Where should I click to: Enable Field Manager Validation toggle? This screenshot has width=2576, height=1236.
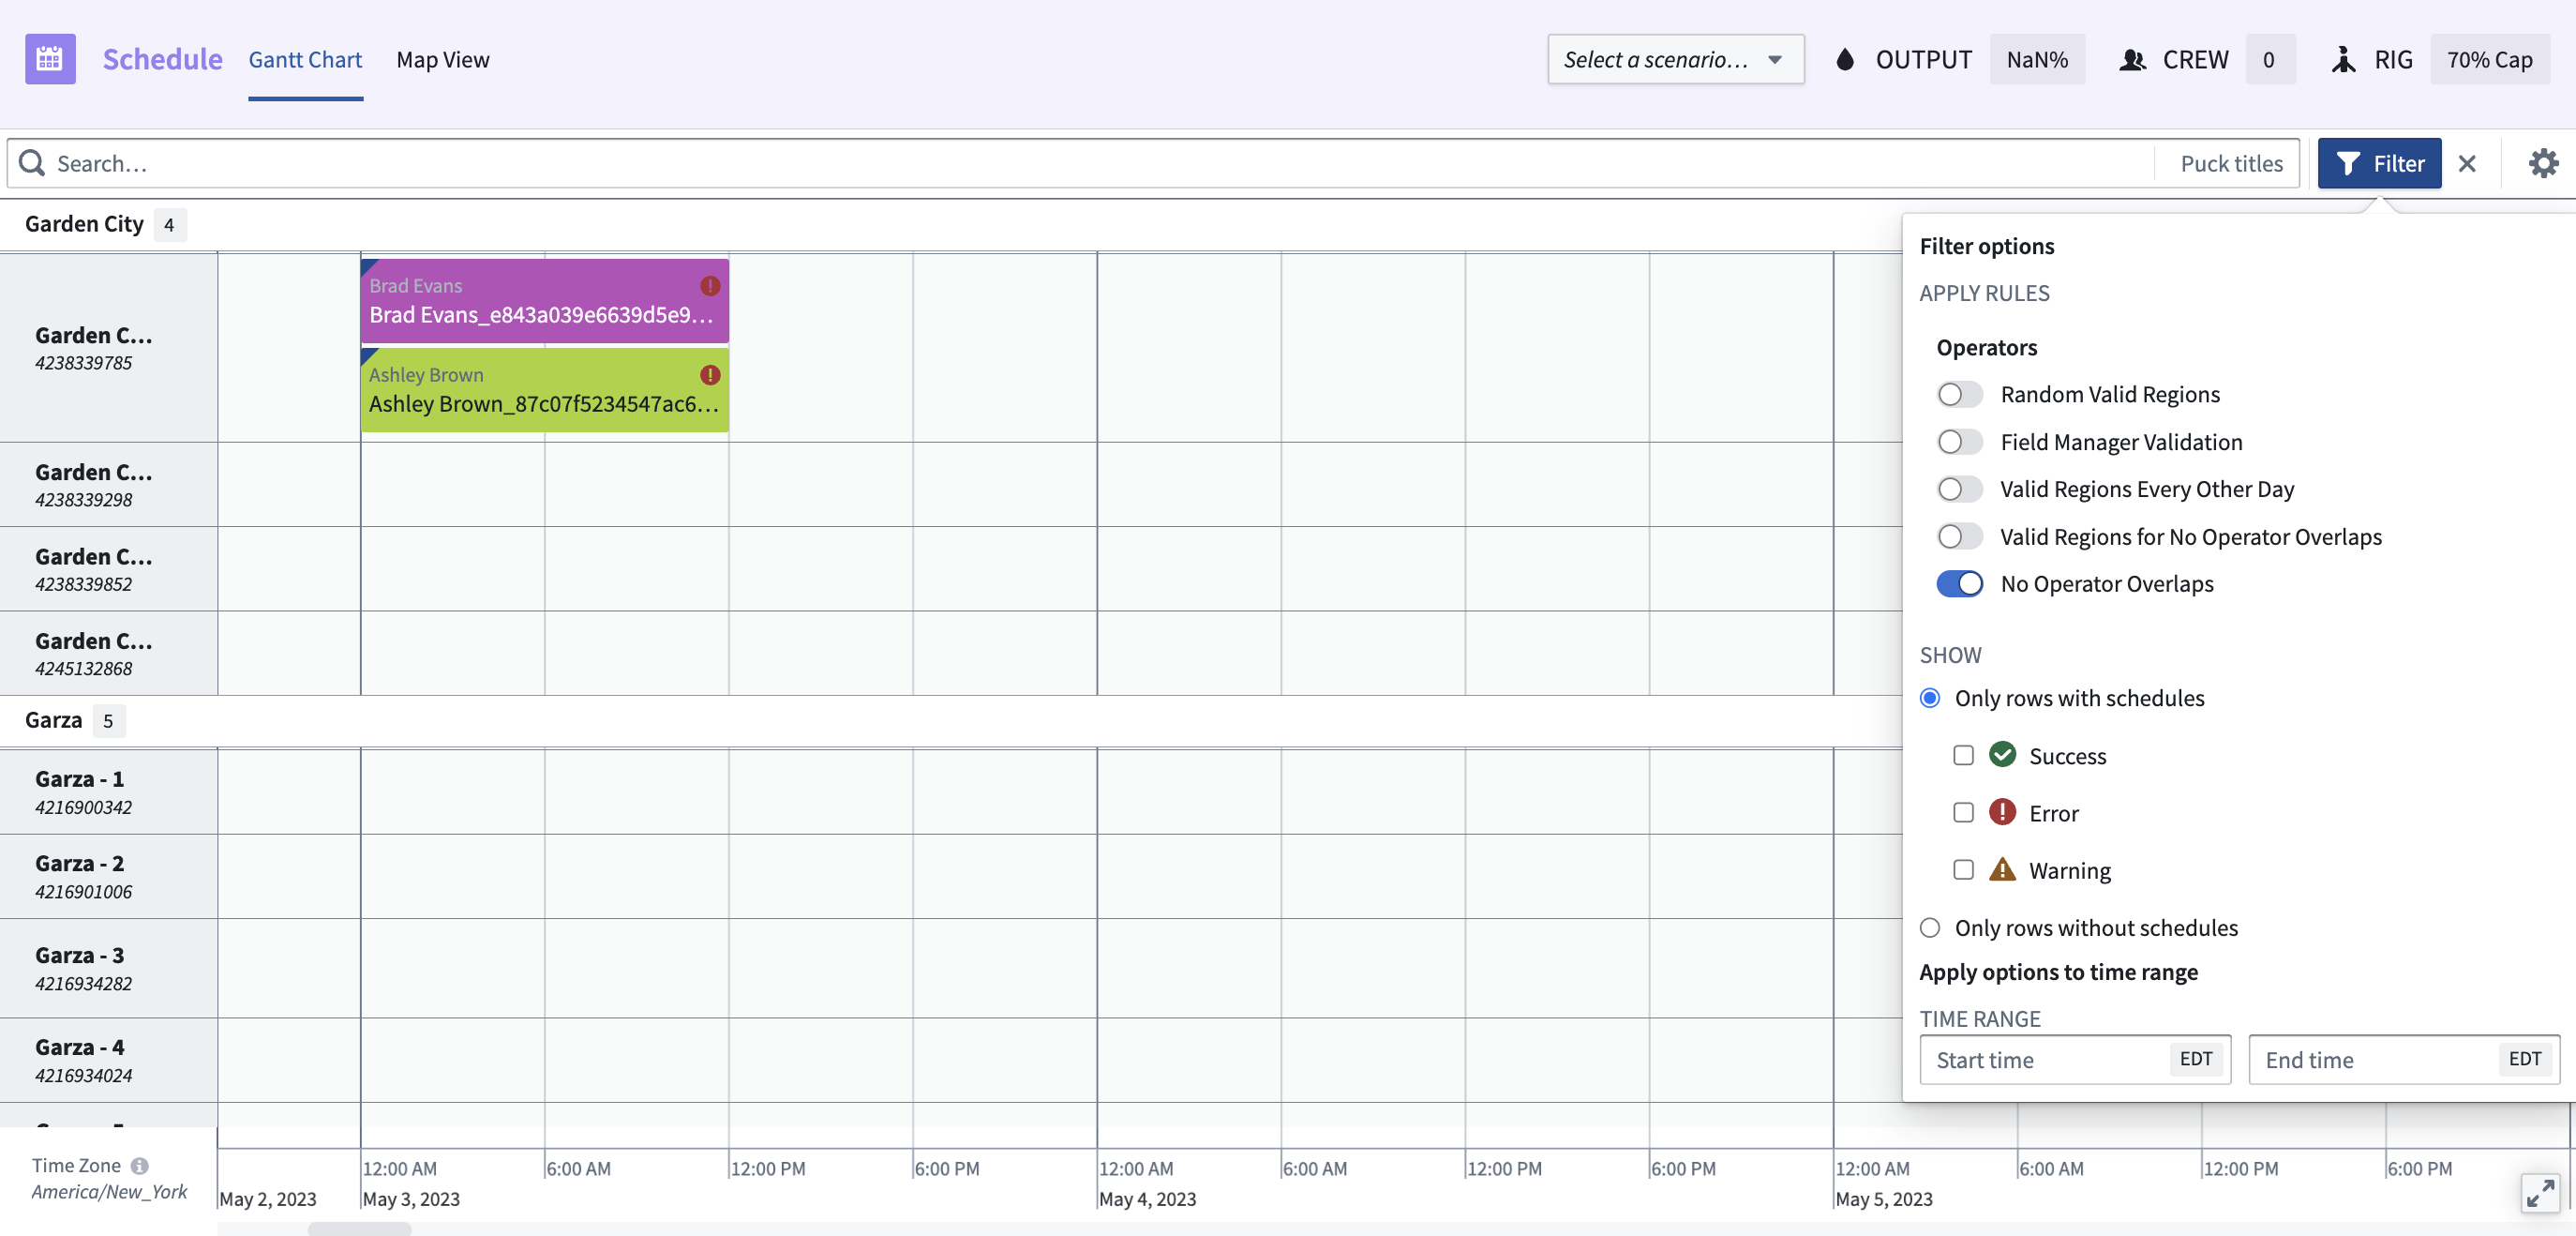(1959, 442)
